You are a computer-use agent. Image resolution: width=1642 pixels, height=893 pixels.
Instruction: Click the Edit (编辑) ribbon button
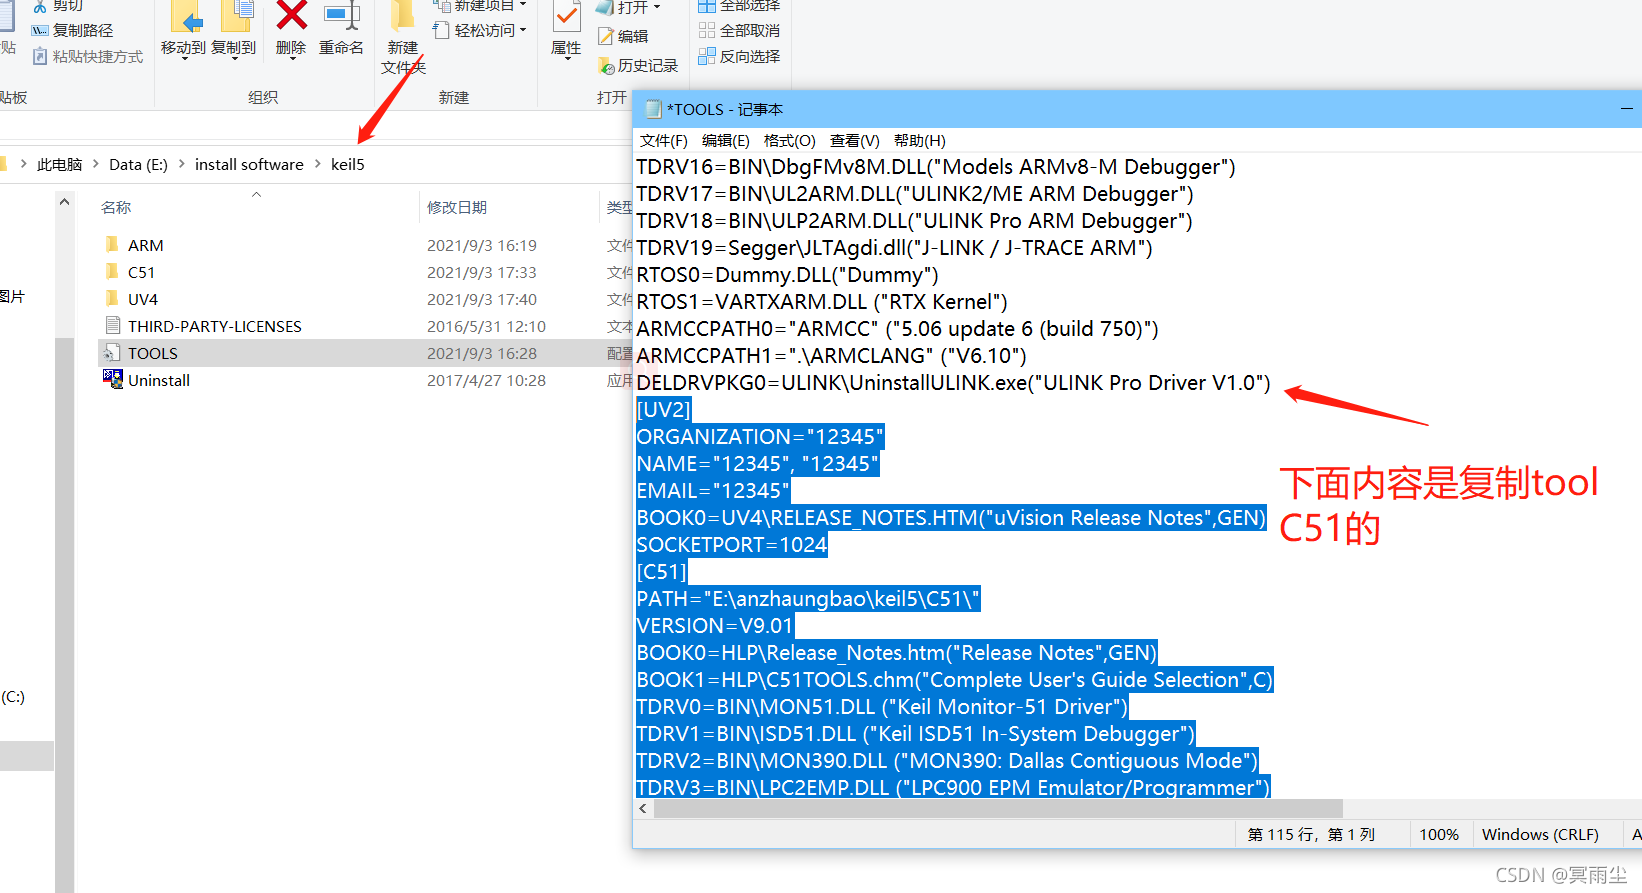(x=623, y=36)
